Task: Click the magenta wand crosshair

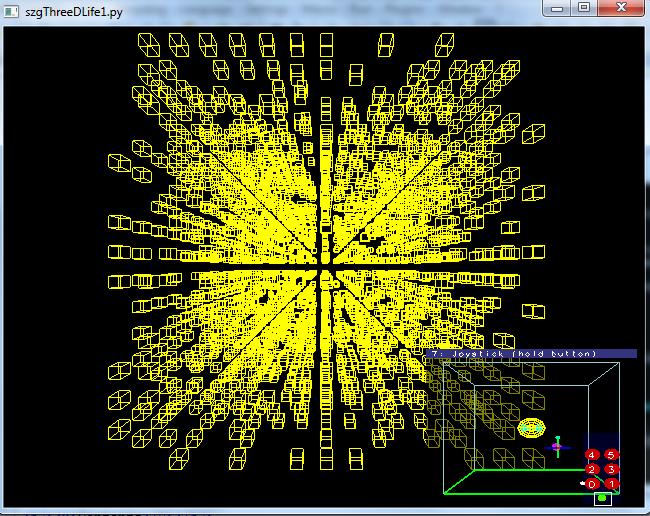Action: pos(557,446)
